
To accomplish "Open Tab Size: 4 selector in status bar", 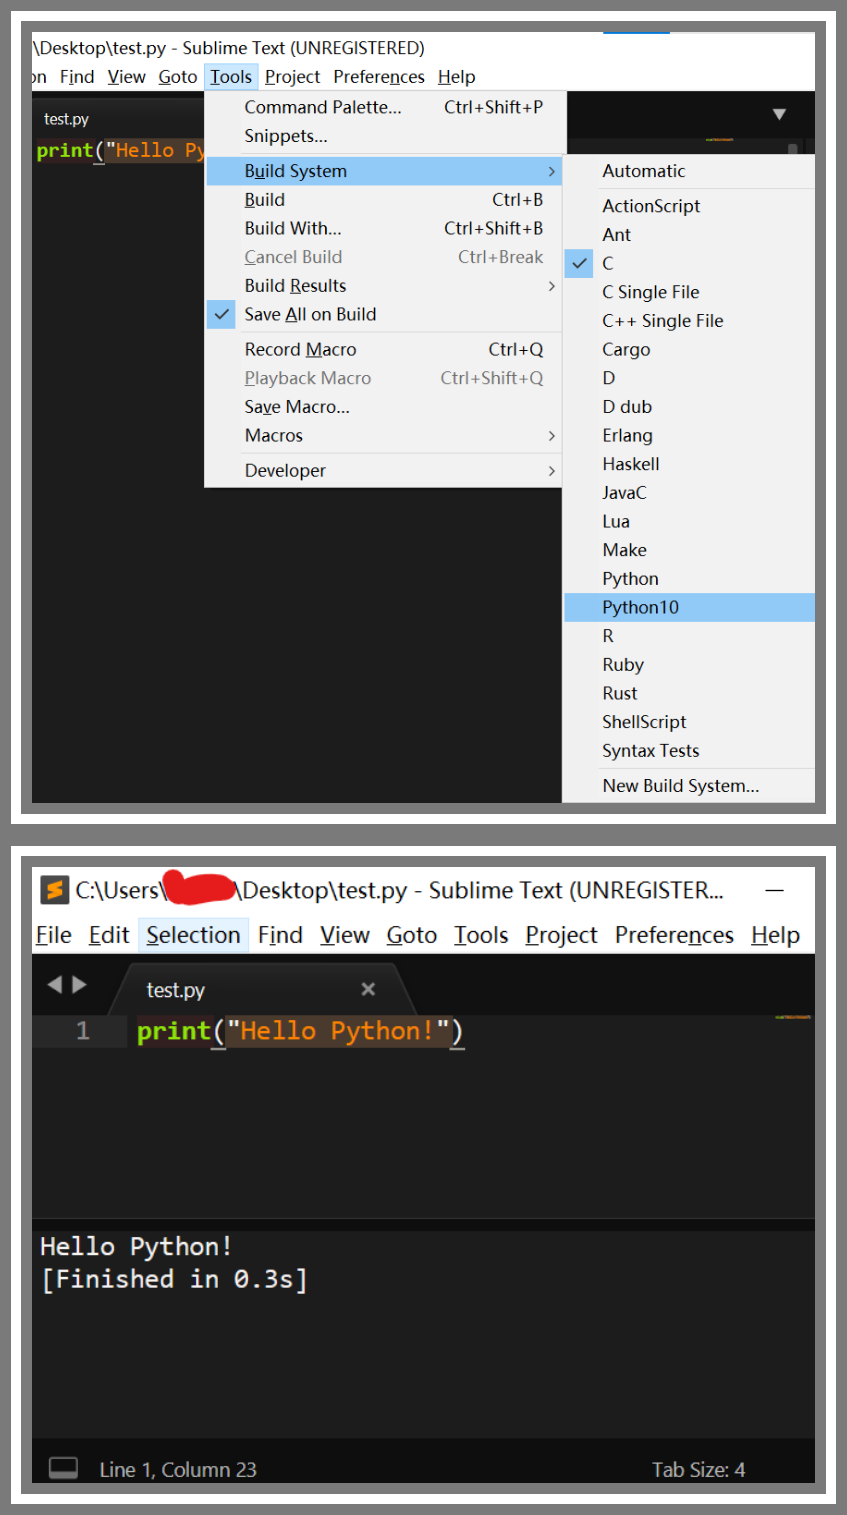I will [x=698, y=1469].
